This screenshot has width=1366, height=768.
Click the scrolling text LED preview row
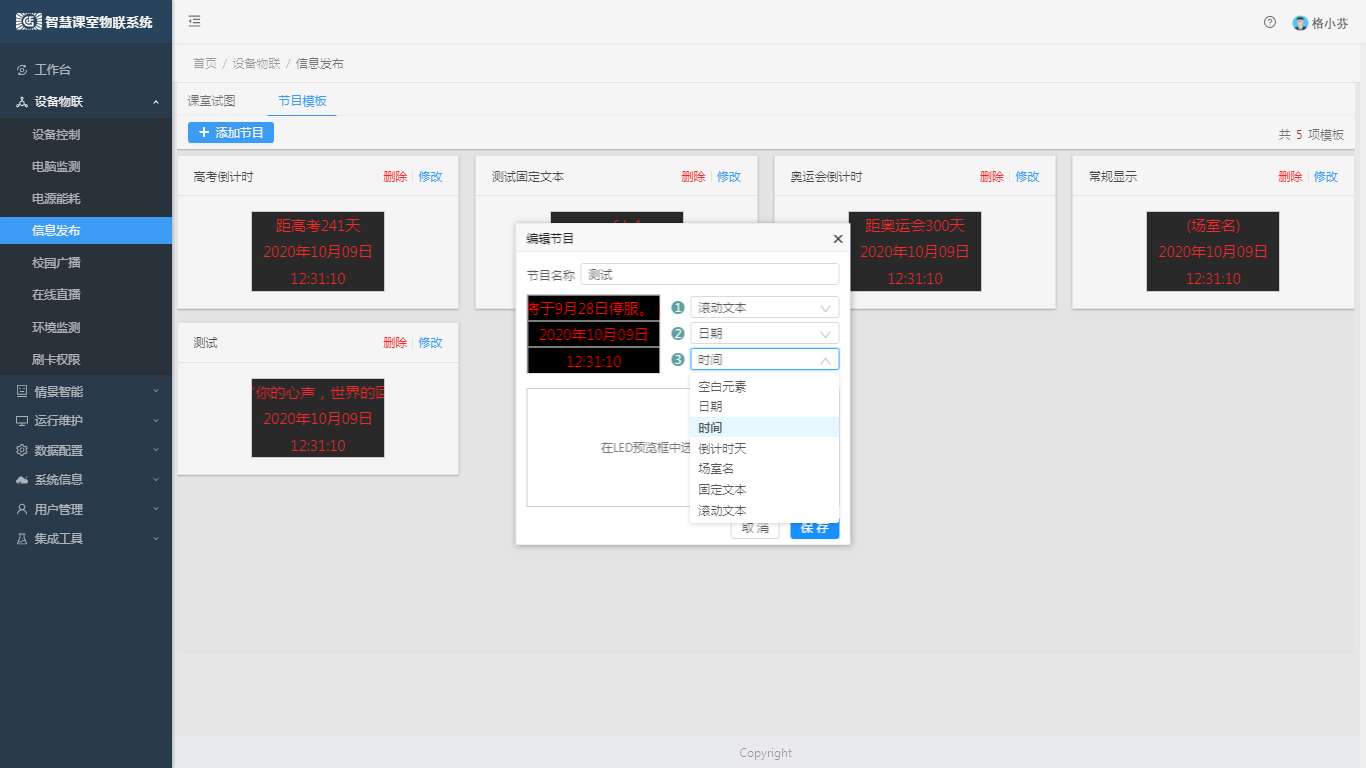click(x=593, y=308)
